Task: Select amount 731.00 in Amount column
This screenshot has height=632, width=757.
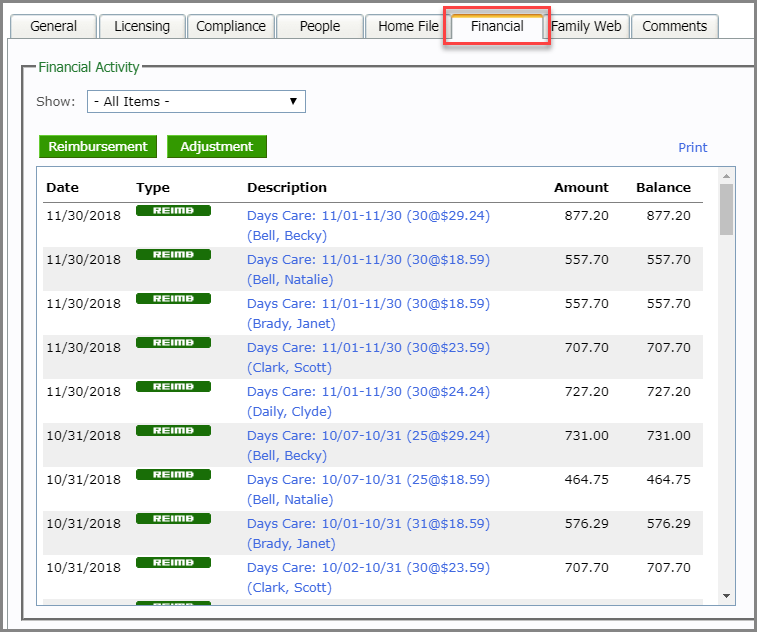Action: 587,435
